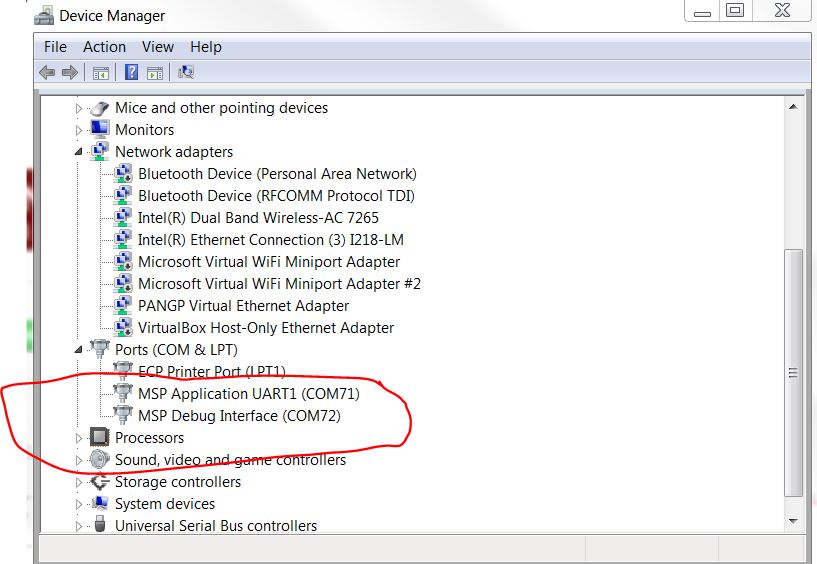Click the Show/Hide Console Tree icon
This screenshot has width=817, height=564.
100,72
